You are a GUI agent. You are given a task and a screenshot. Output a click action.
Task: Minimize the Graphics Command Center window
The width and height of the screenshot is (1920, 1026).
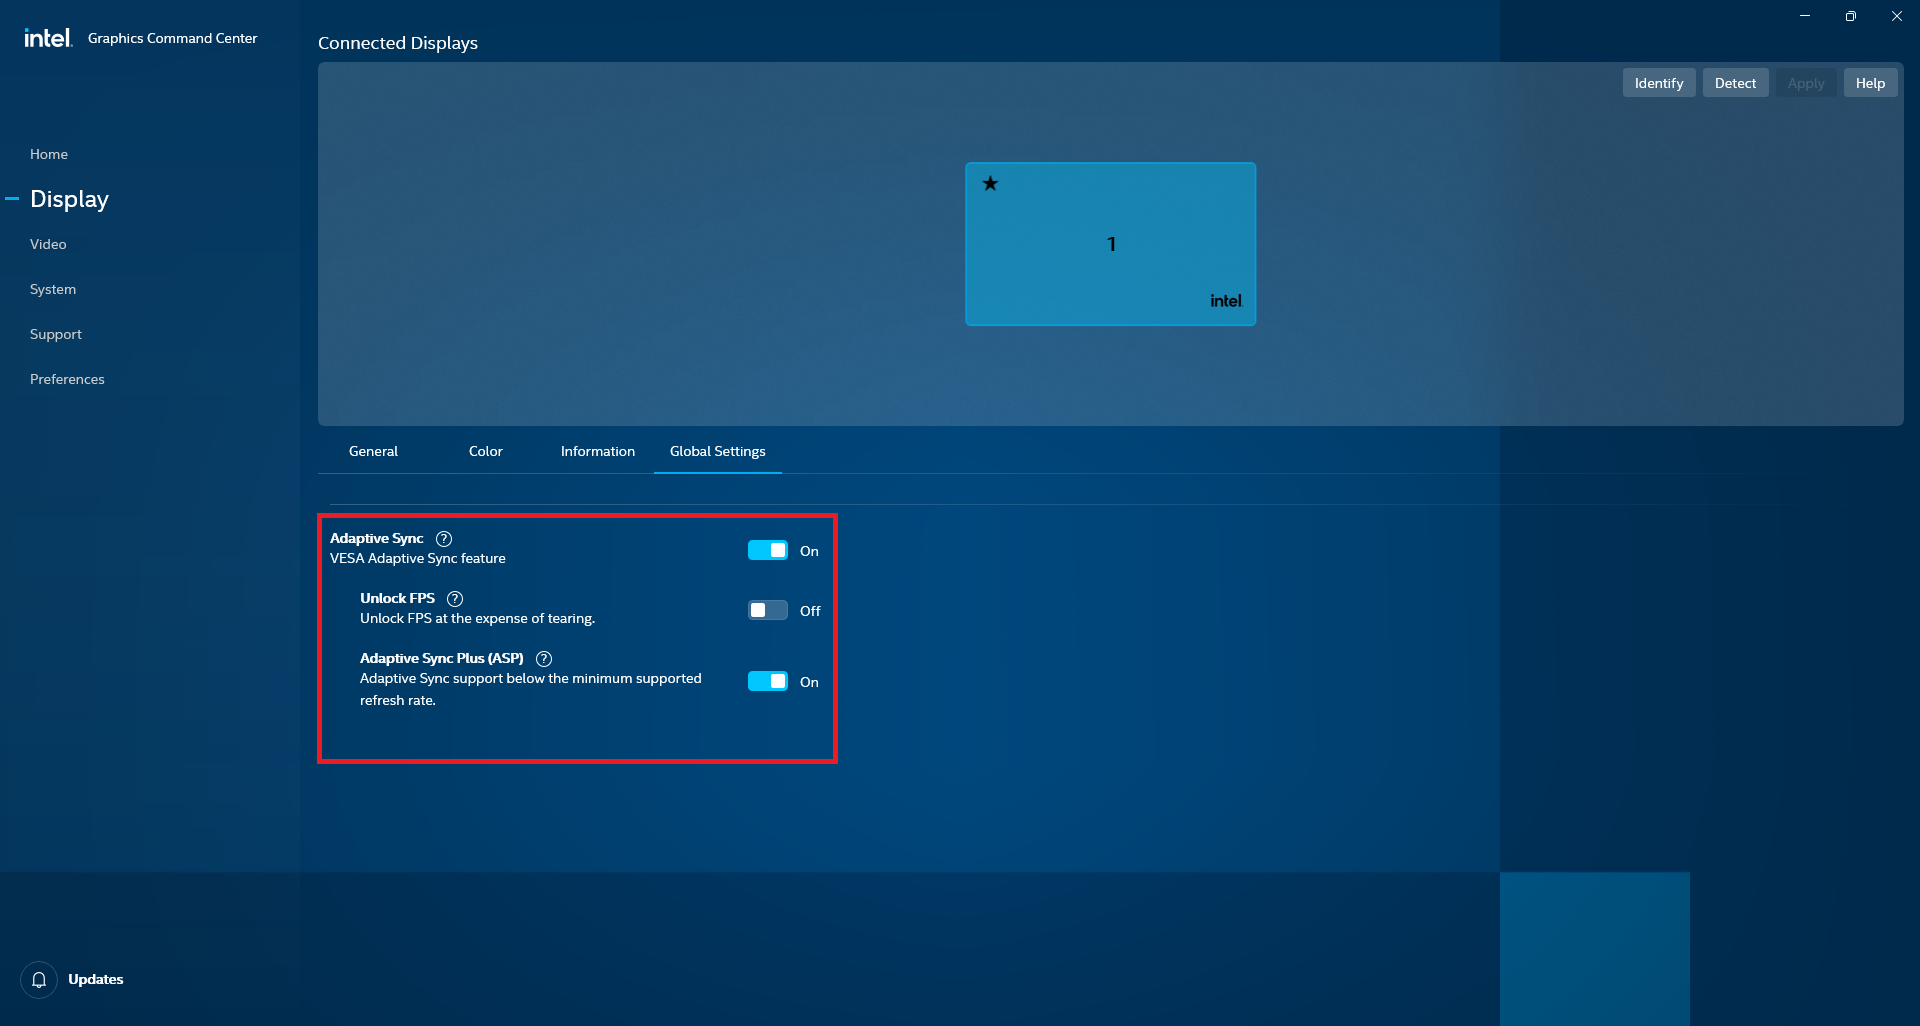(x=1805, y=16)
